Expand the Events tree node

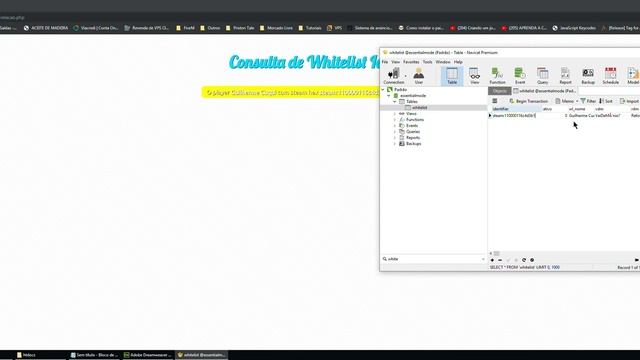pyautogui.click(x=395, y=126)
